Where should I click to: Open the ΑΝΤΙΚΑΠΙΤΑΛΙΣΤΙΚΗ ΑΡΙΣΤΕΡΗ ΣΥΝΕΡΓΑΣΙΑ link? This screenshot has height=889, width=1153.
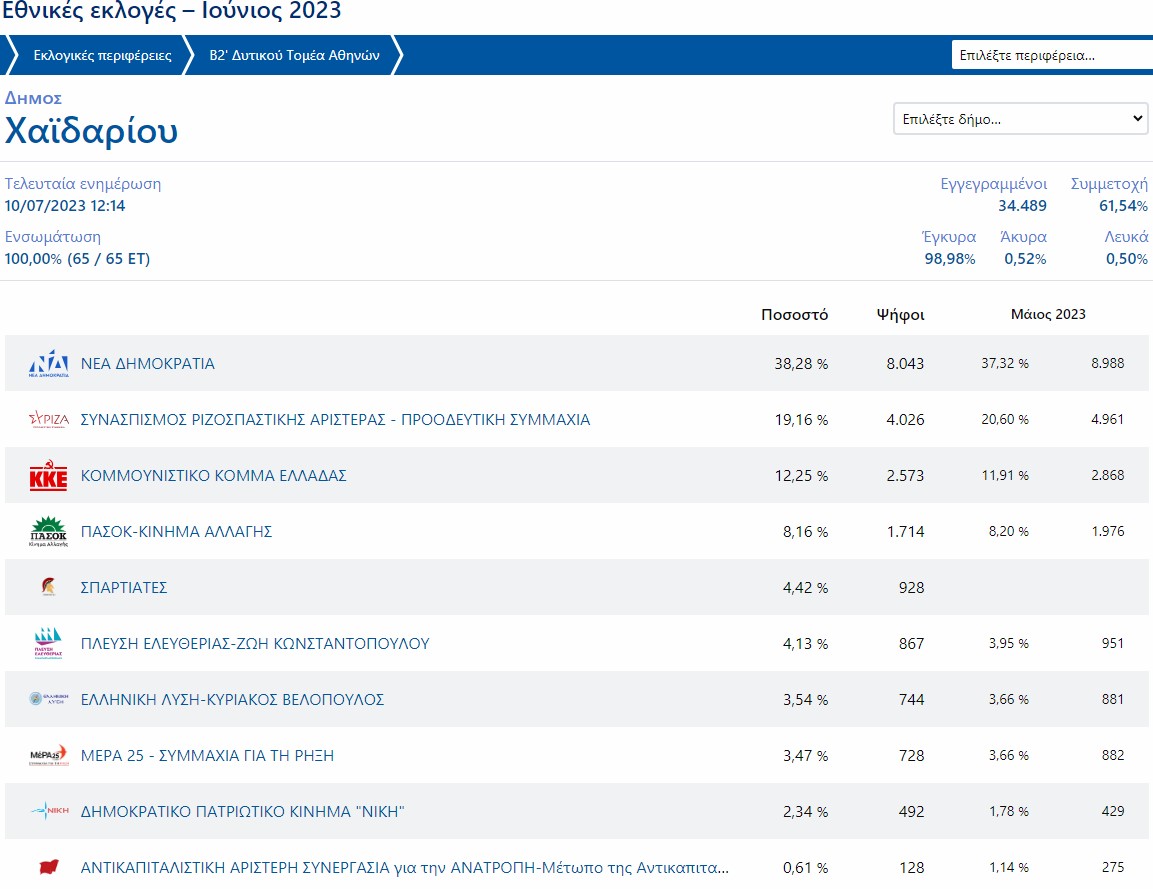[404, 868]
